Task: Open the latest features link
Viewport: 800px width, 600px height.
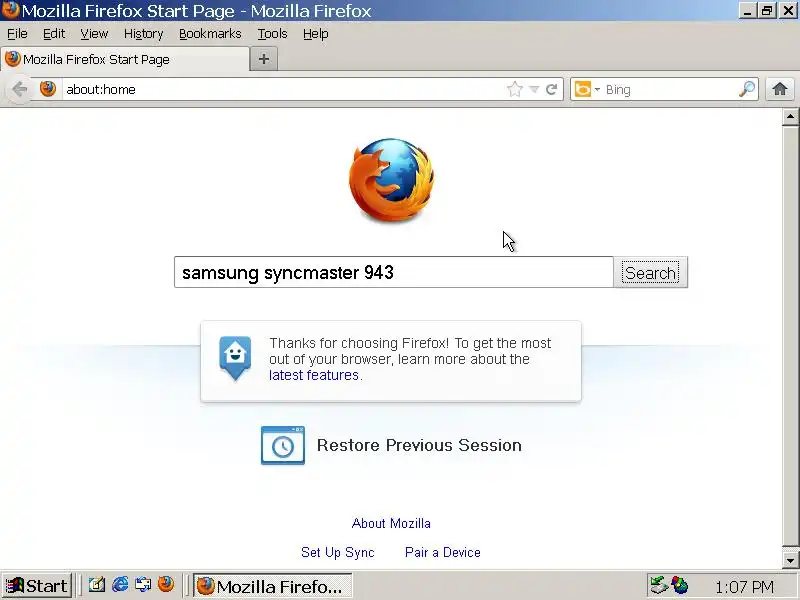Action: [x=314, y=375]
